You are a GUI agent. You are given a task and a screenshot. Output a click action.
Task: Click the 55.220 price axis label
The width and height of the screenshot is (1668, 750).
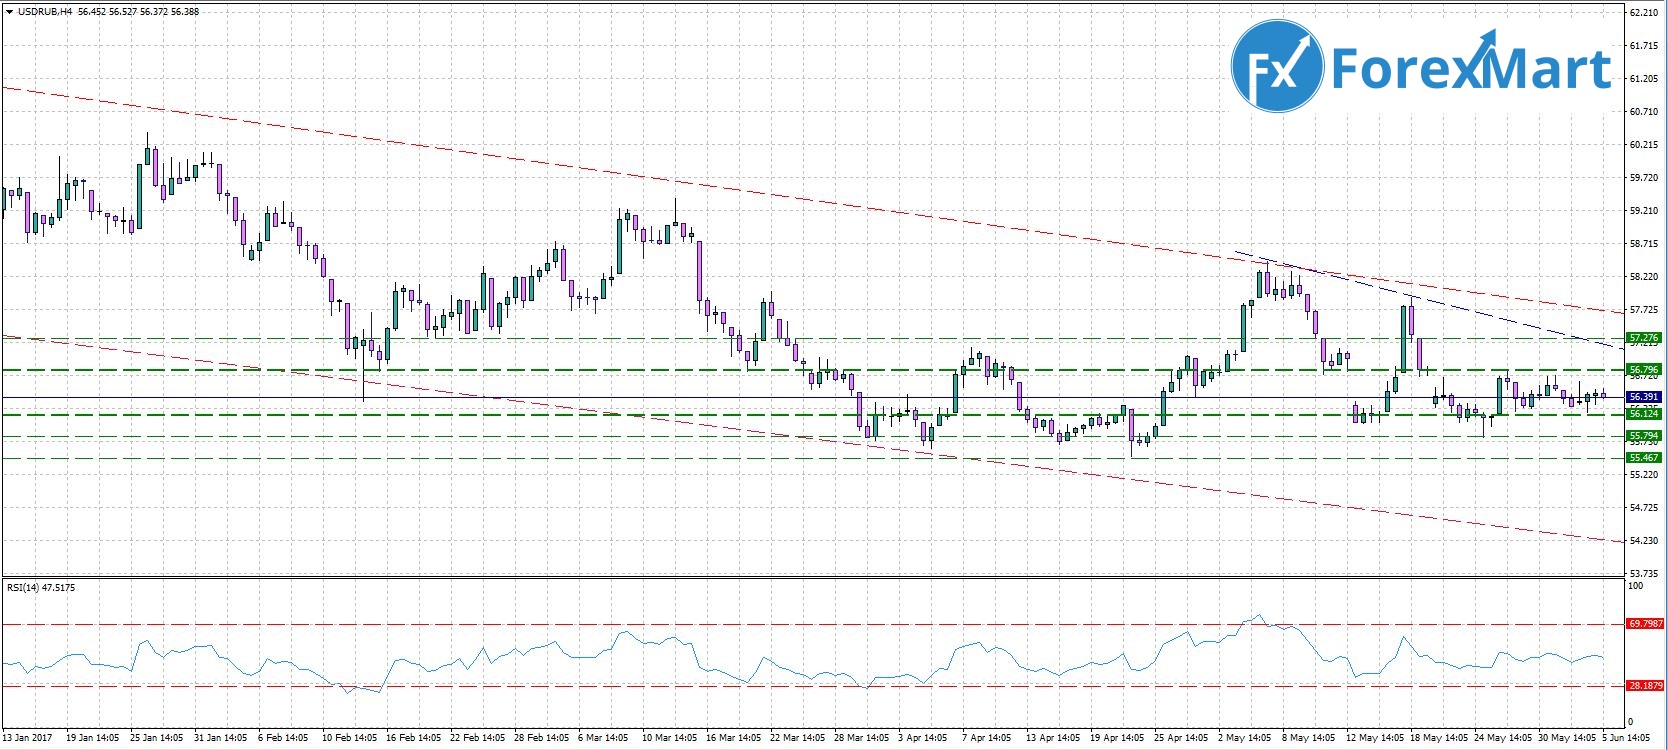coord(1644,475)
